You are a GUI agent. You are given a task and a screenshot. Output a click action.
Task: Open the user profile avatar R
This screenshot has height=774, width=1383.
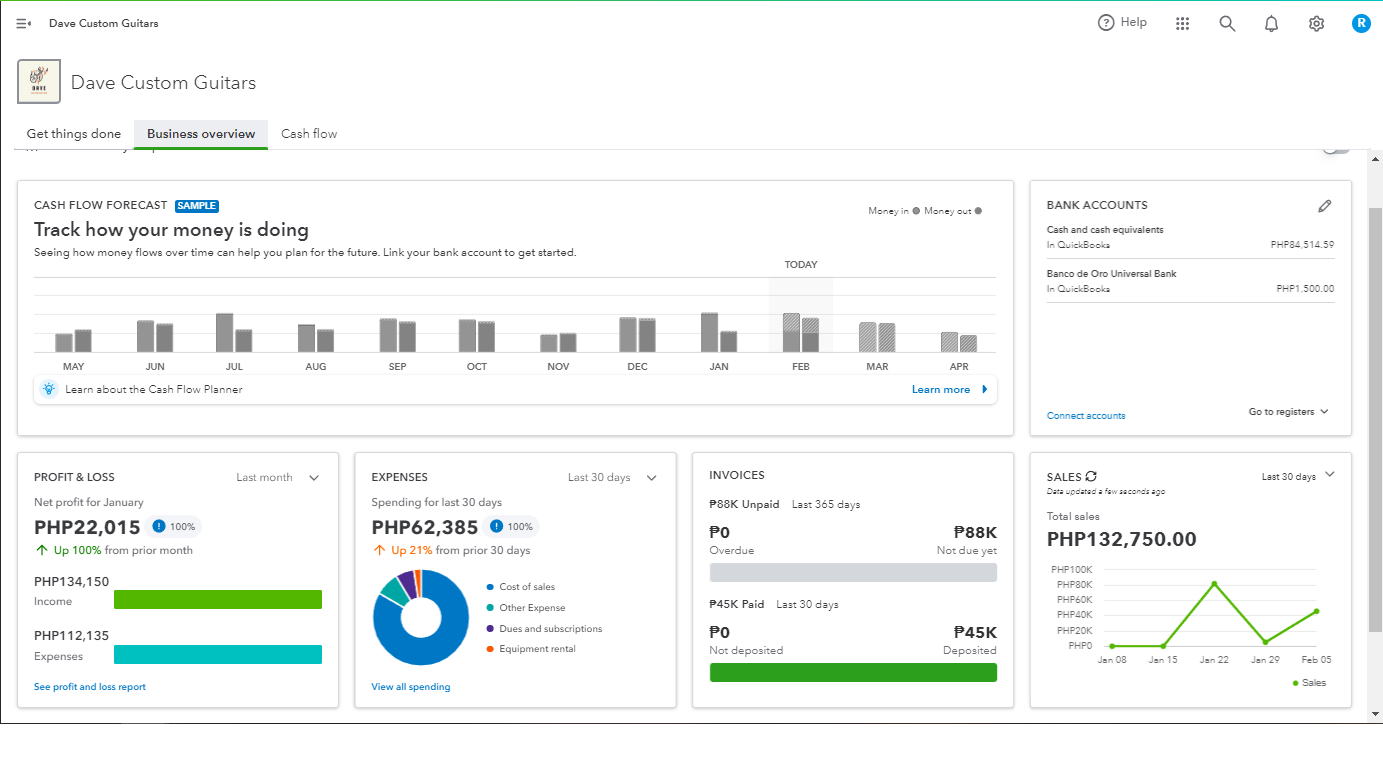1360,23
